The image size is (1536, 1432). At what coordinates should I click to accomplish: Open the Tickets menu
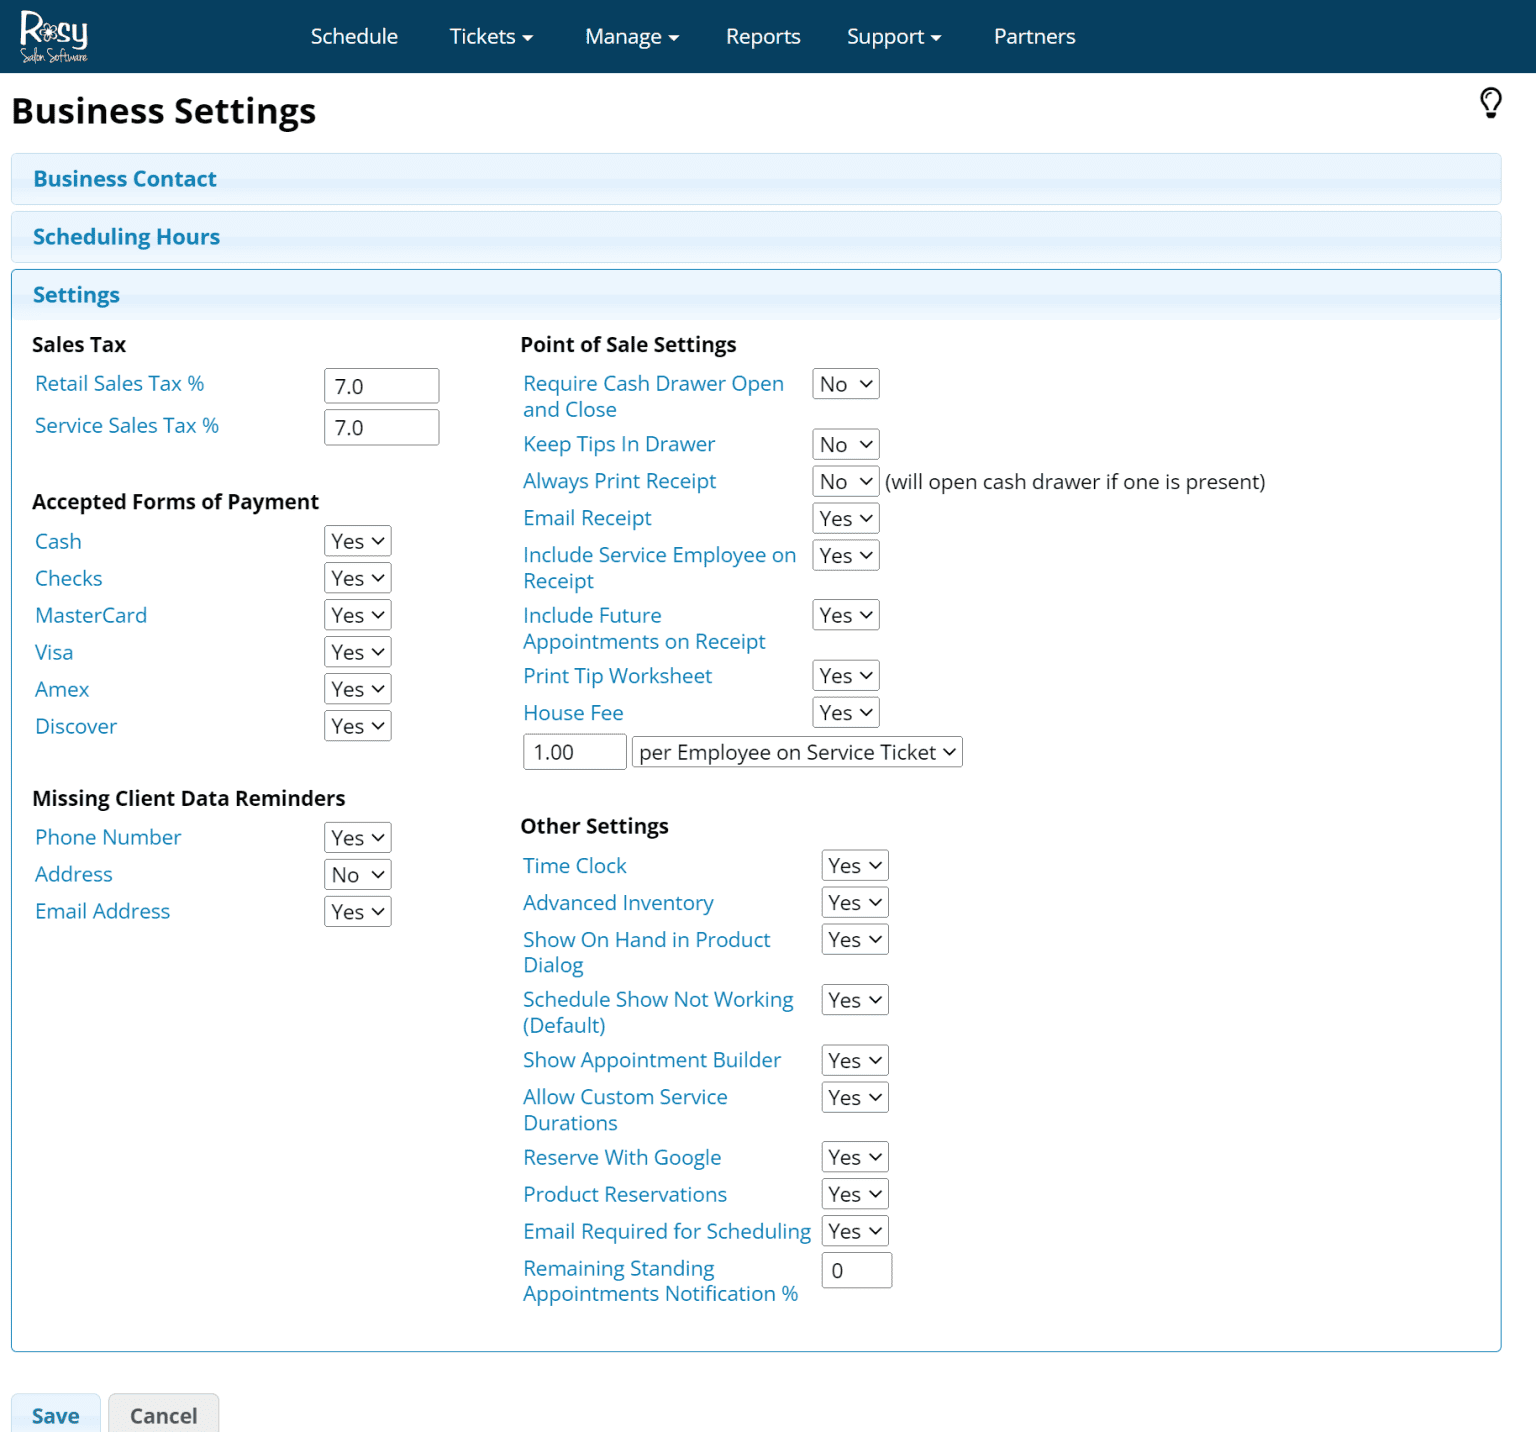click(490, 37)
